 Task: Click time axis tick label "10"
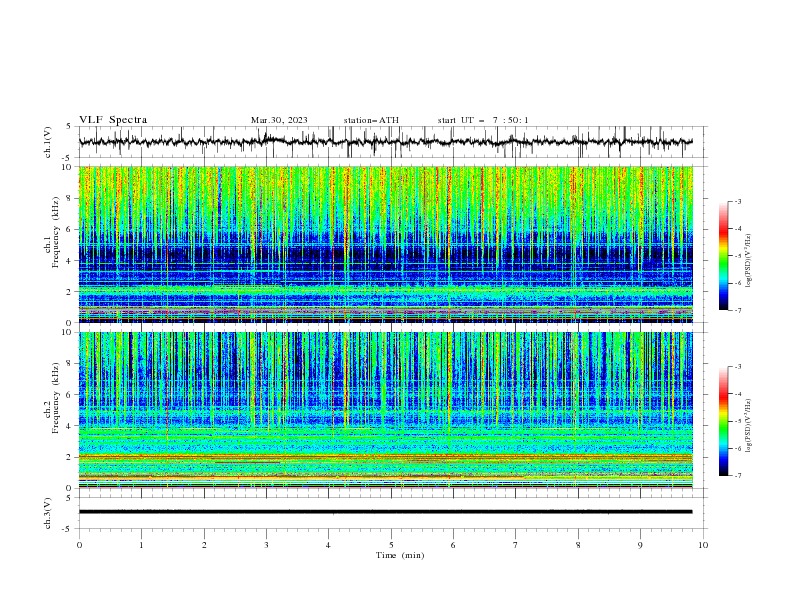[x=703, y=545]
